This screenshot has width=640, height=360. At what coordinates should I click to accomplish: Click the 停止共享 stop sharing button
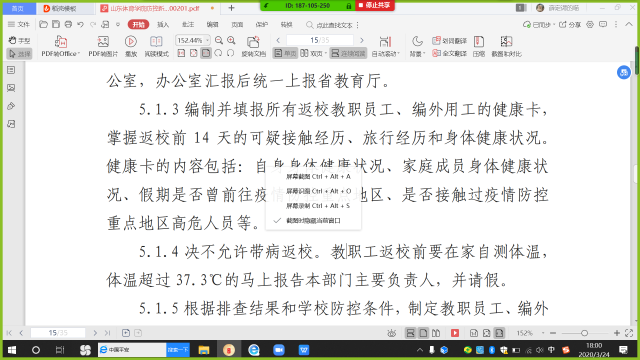(x=374, y=5)
